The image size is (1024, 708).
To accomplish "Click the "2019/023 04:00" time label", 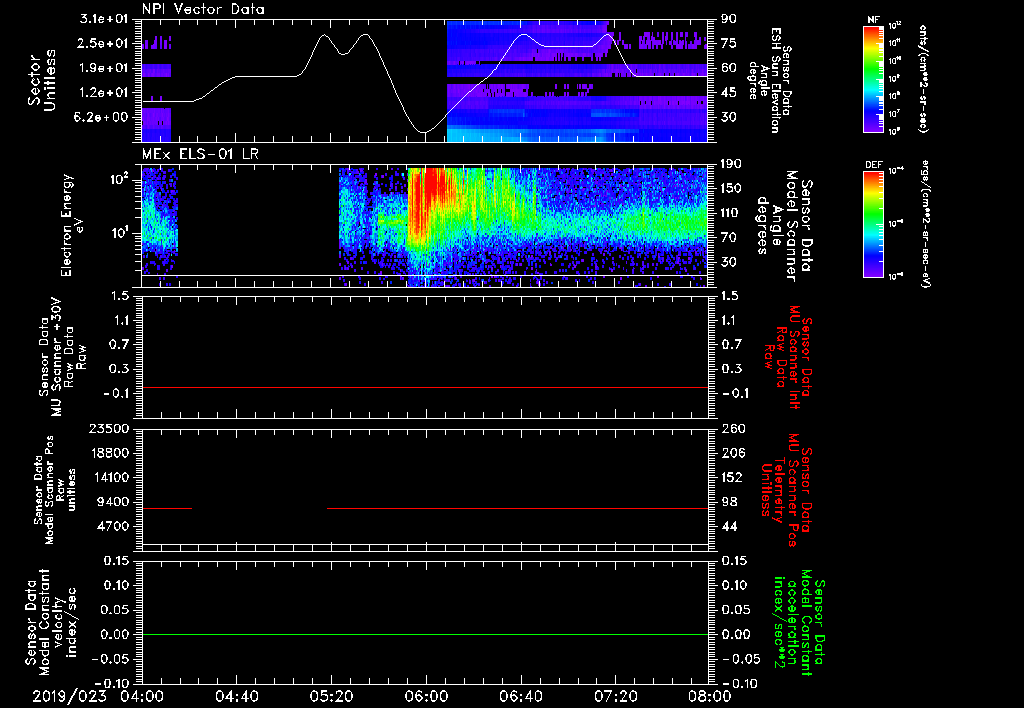I will [99, 696].
